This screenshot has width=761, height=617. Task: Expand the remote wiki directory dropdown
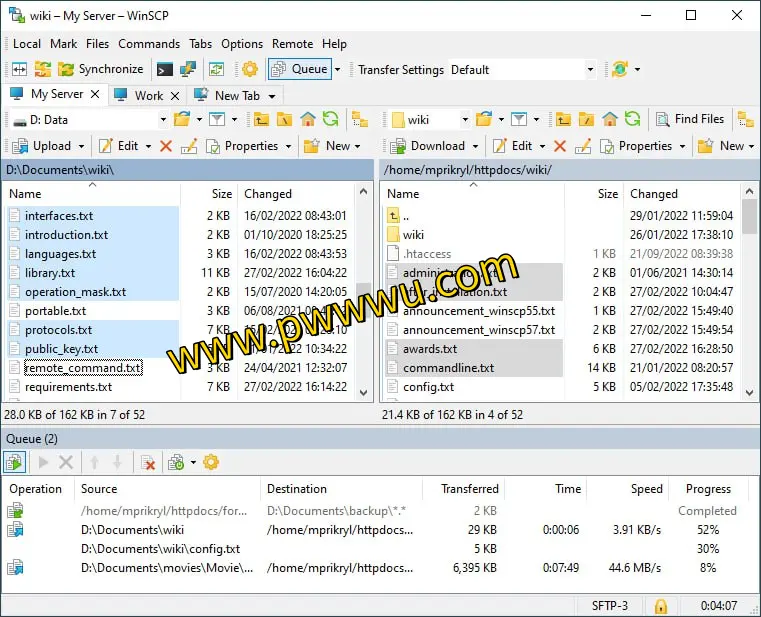coord(464,120)
